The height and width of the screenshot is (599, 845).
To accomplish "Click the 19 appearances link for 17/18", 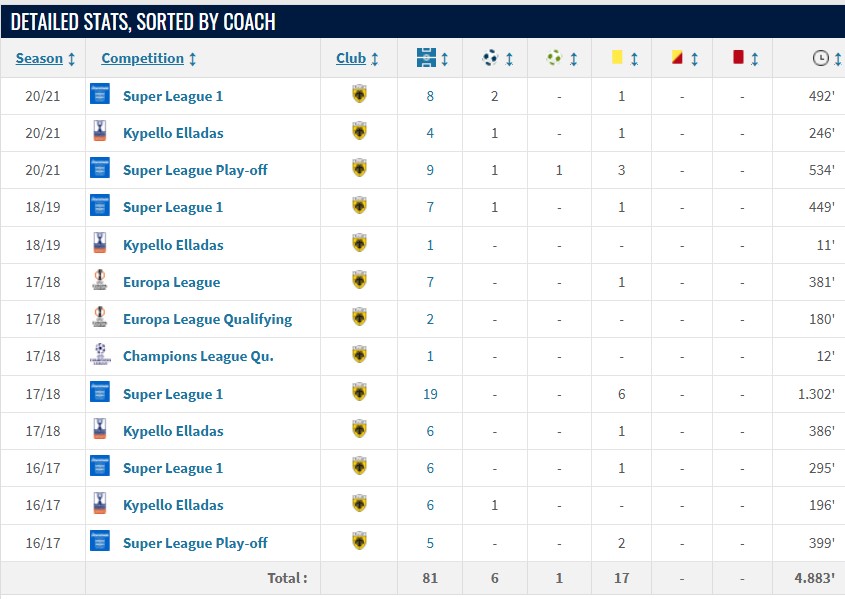I will 430,394.
